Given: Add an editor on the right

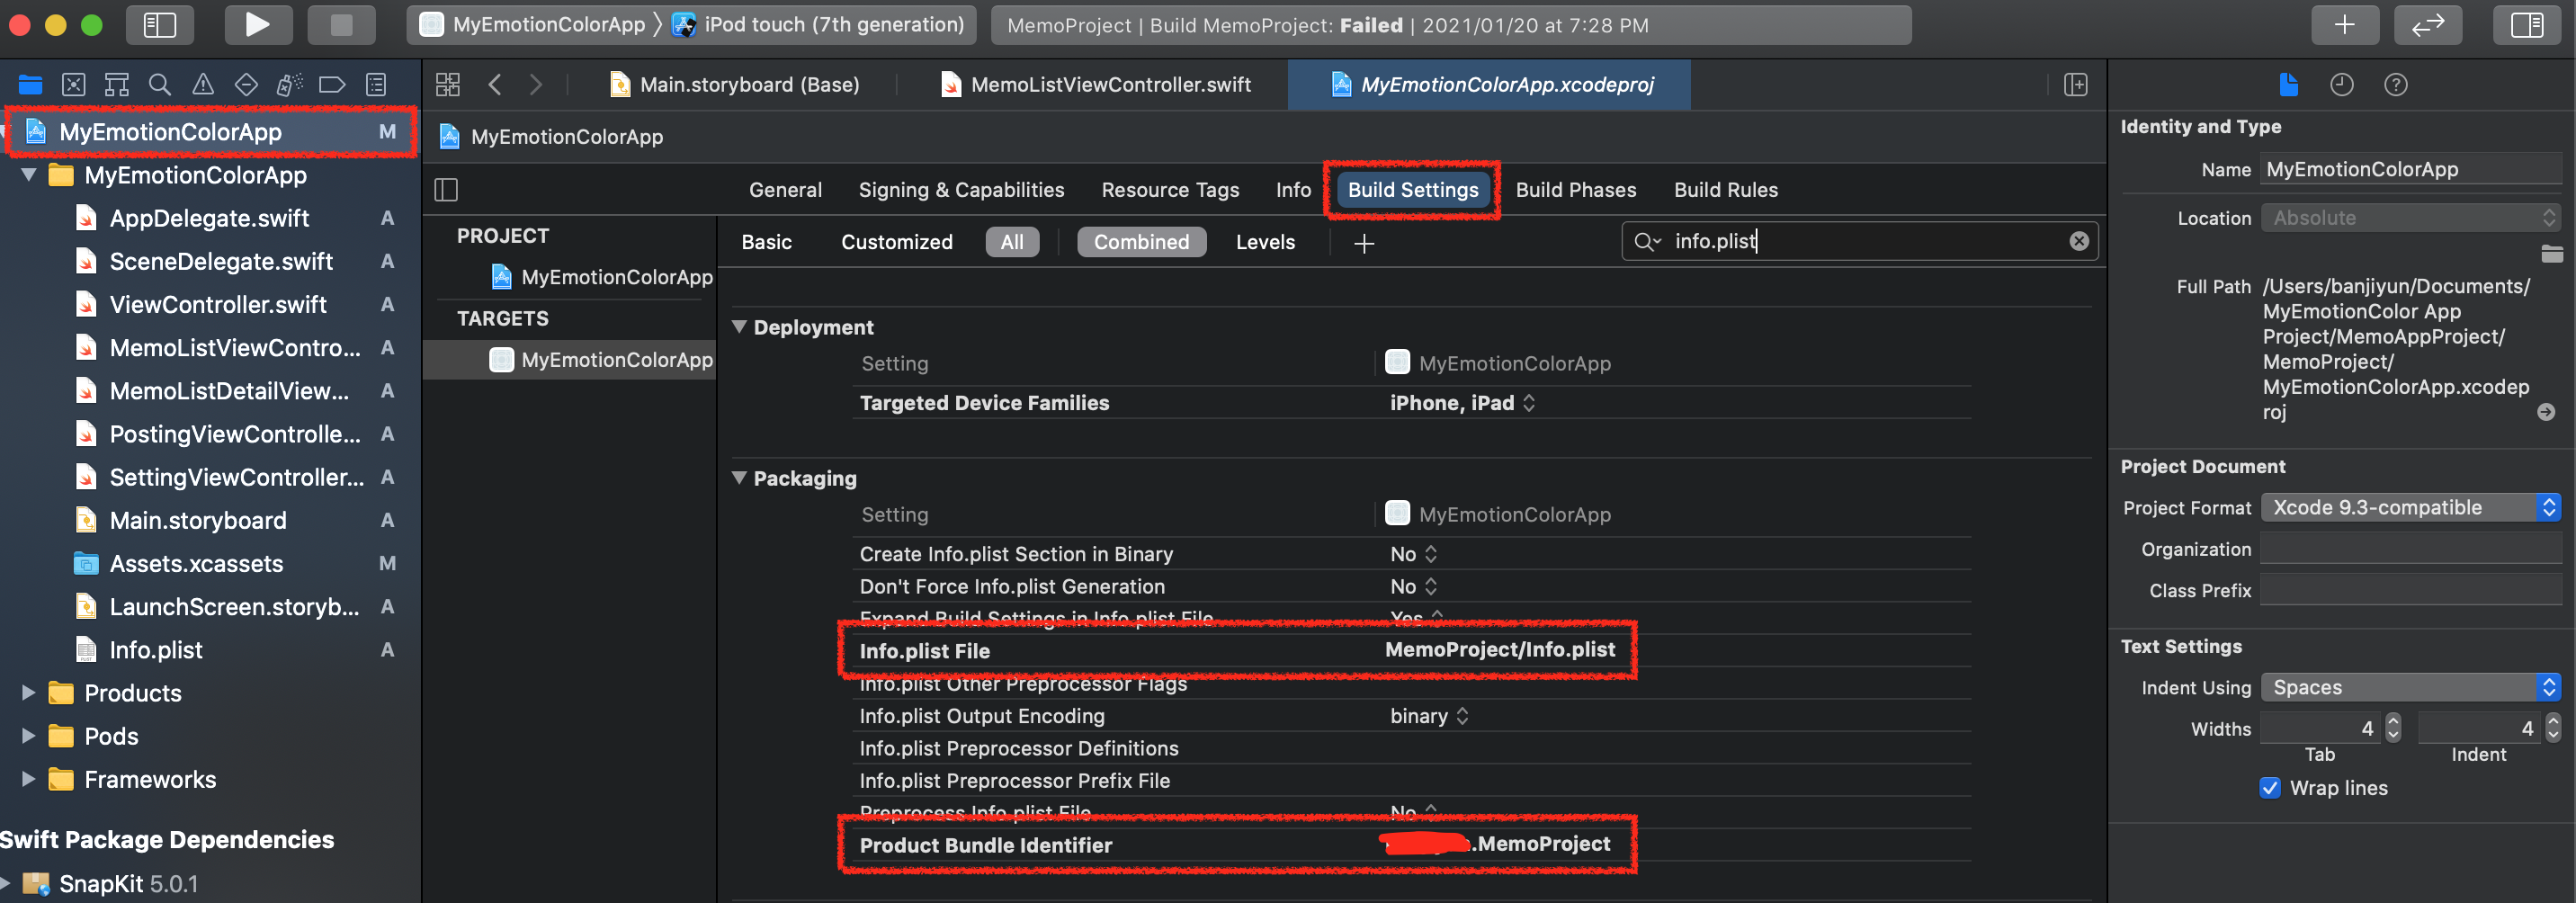Looking at the screenshot, I should (x=2076, y=85).
